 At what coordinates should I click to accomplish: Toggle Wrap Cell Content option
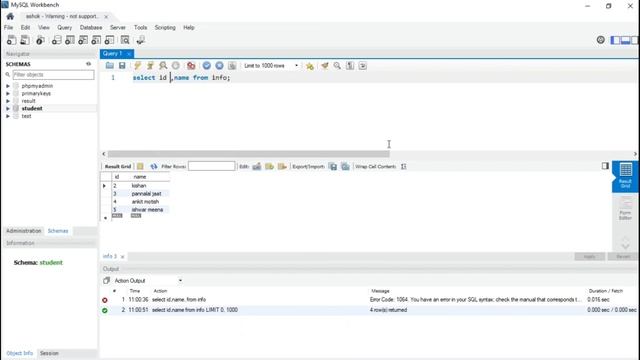(404, 167)
